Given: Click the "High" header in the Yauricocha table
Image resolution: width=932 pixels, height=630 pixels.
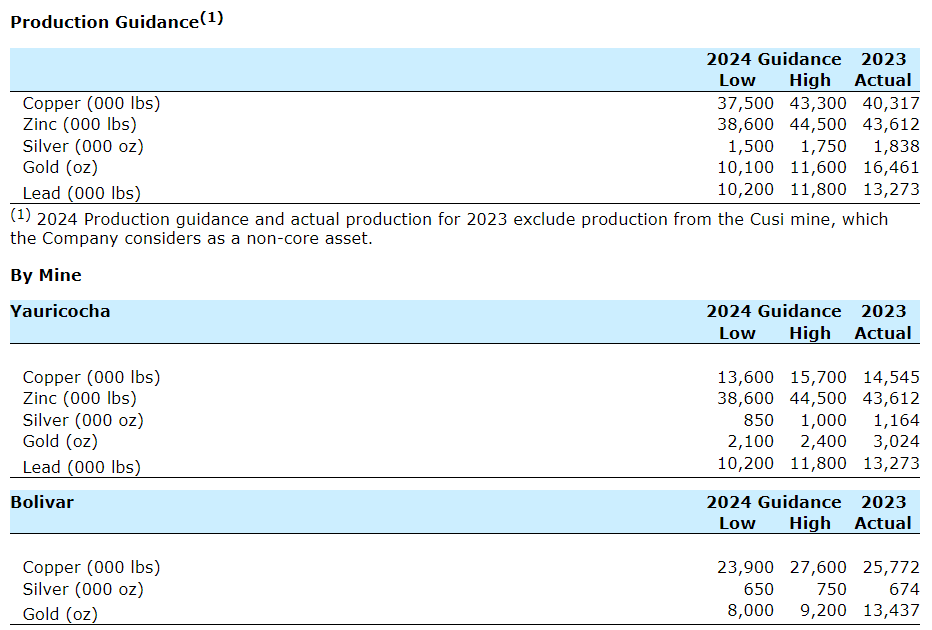Looking at the screenshot, I should (810, 333).
